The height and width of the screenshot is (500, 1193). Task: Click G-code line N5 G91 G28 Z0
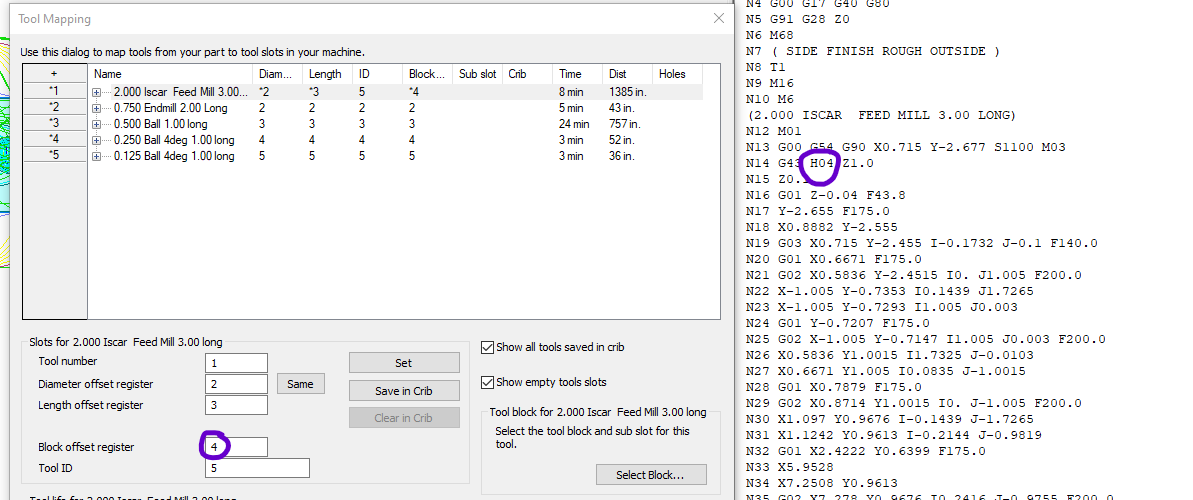pos(797,19)
